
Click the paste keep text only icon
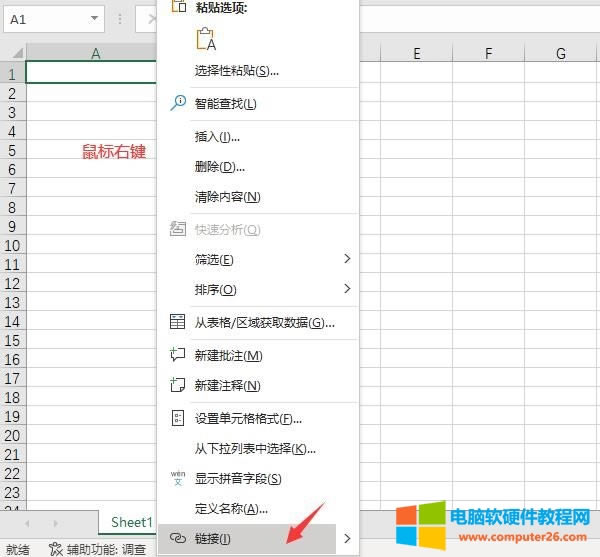[206, 40]
